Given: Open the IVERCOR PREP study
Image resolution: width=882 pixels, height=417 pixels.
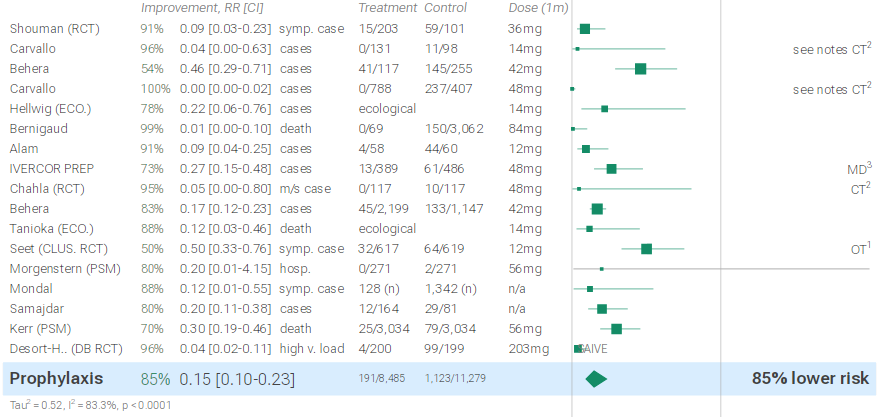Looking at the screenshot, I should coord(52,168).
